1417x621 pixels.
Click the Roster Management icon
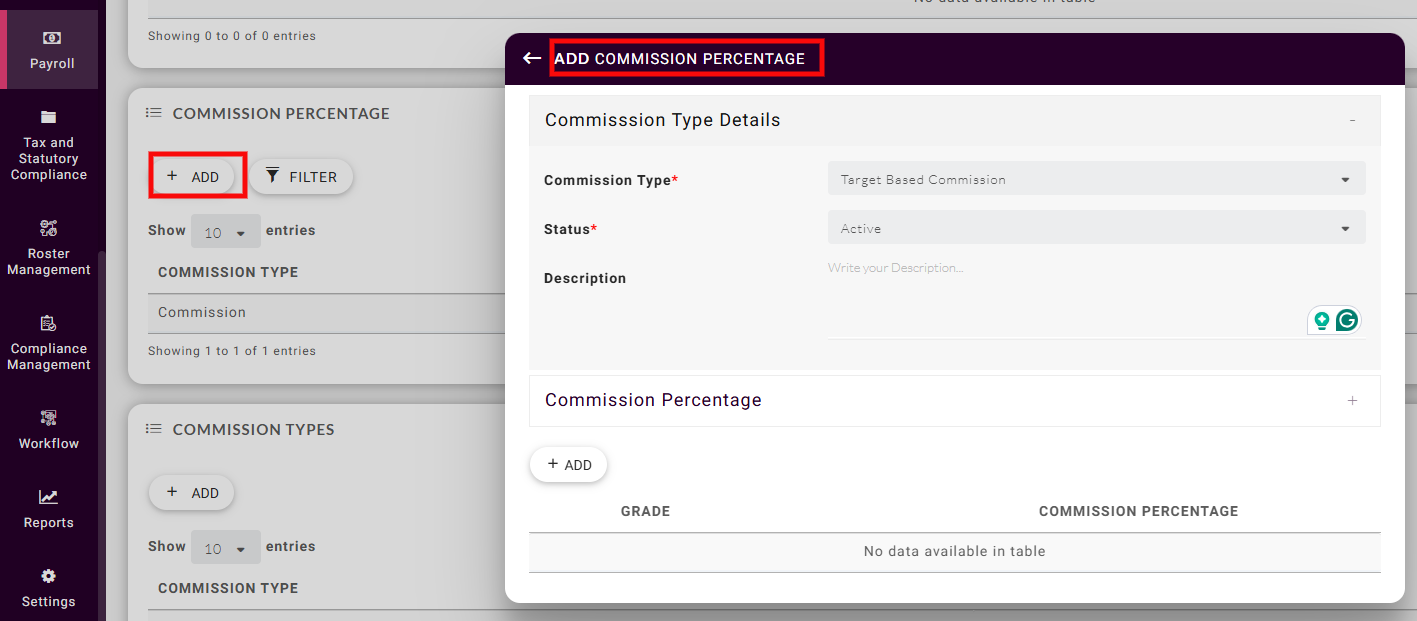pyautogui.click(x=48, y=228)
